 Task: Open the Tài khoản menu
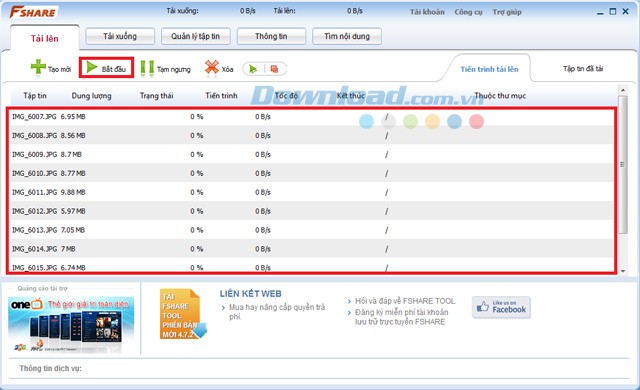click(x=427, y=12)
